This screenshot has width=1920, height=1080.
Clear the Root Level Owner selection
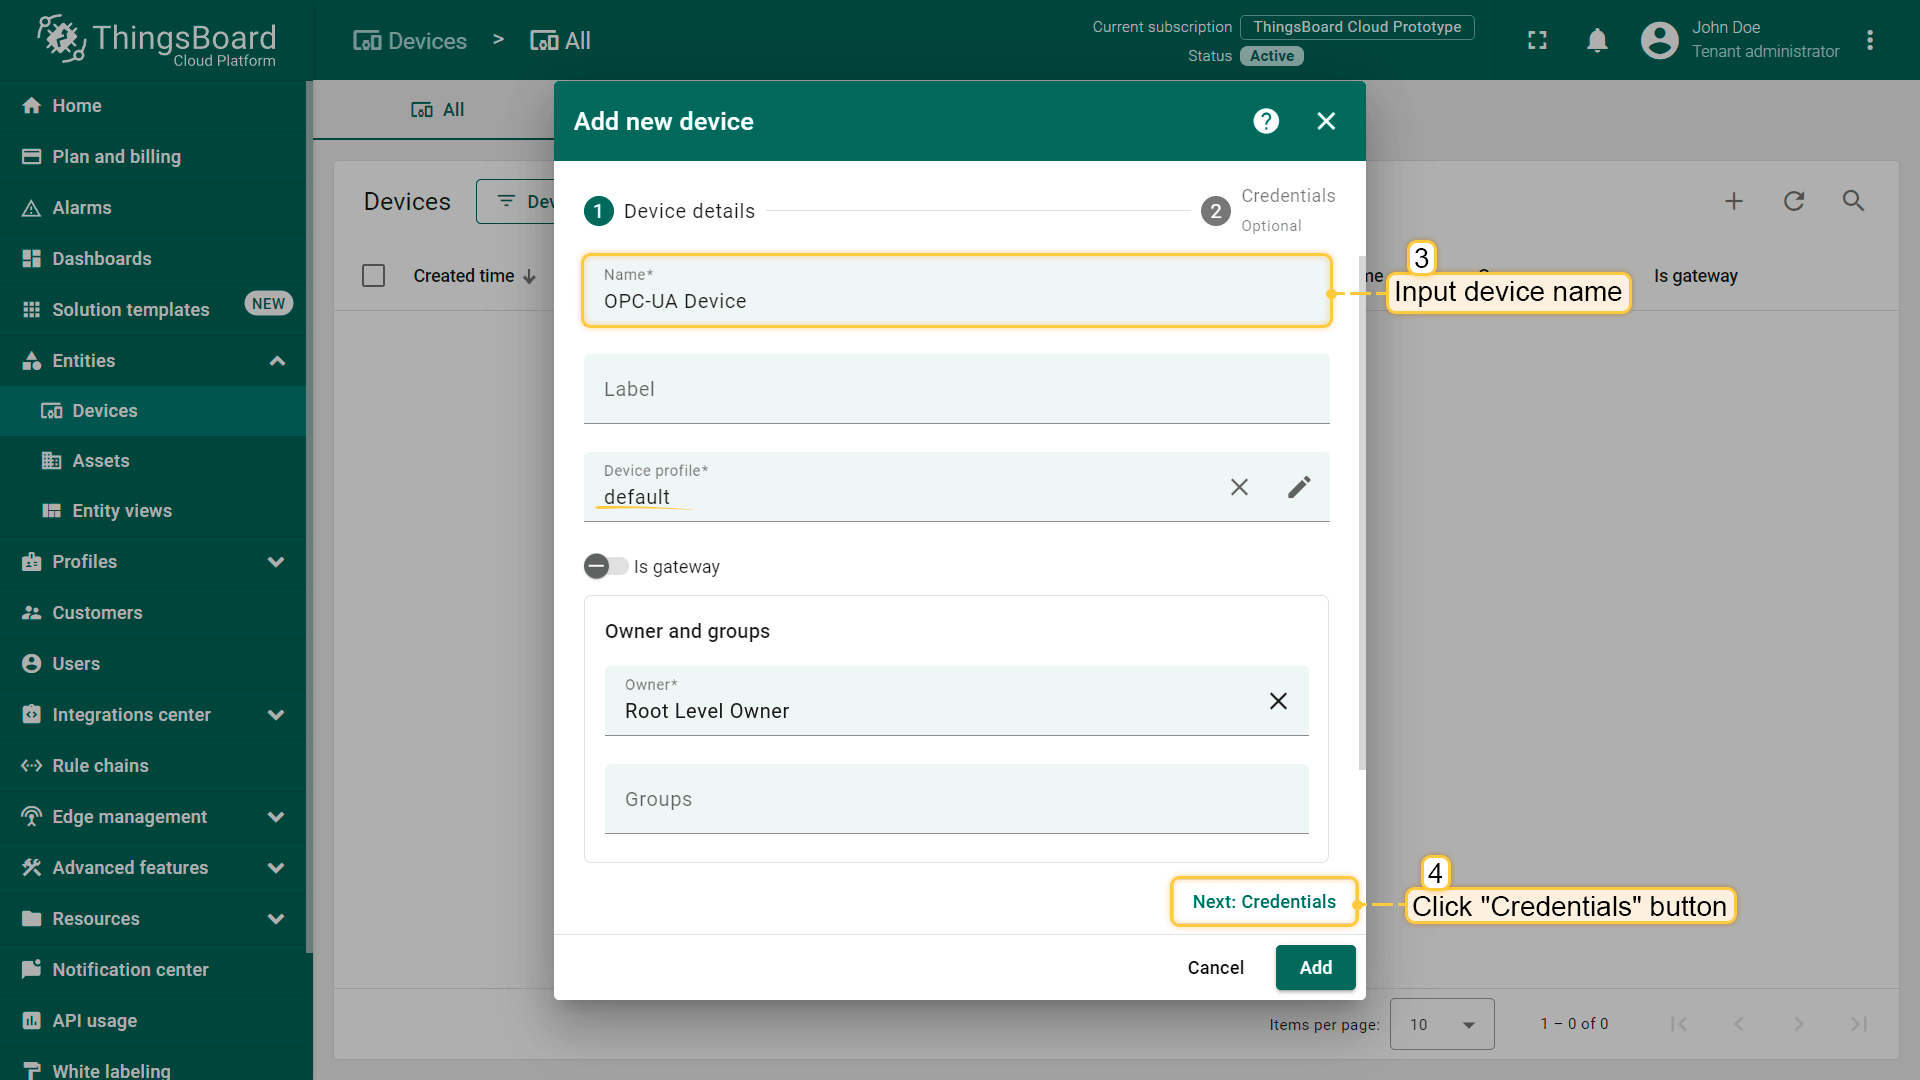tap(1277, 701)
